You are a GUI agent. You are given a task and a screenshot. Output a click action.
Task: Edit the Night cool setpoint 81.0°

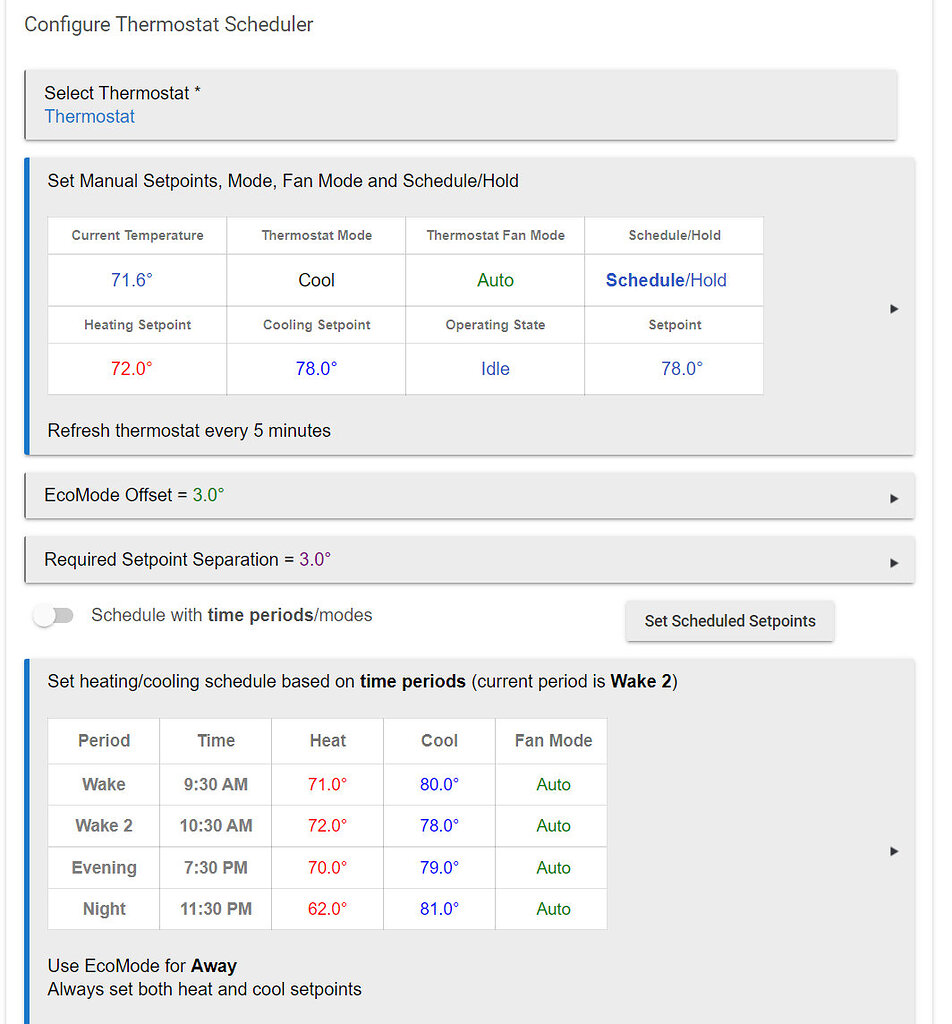pyautogui.click(x=438, y=909)
